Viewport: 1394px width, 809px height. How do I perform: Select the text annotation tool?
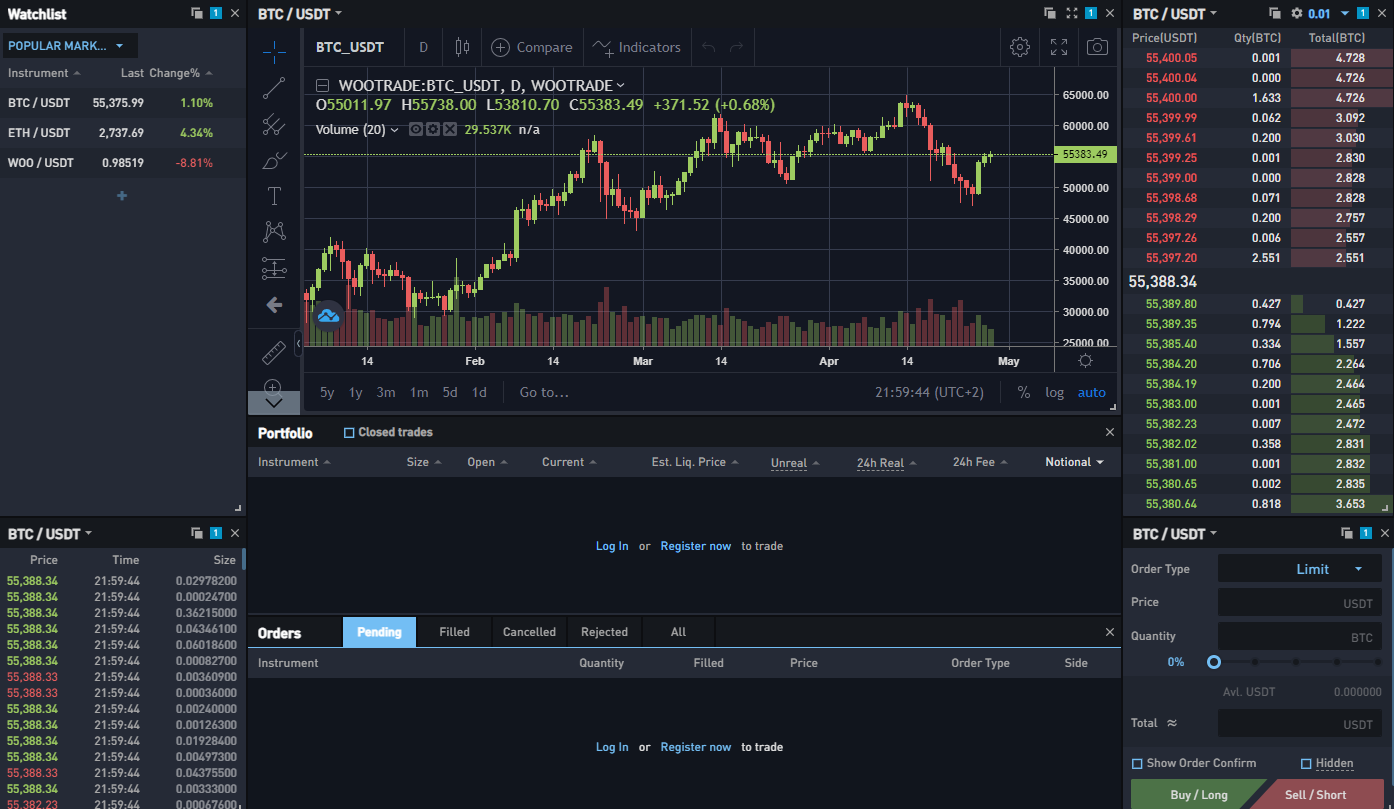(274, 196)
